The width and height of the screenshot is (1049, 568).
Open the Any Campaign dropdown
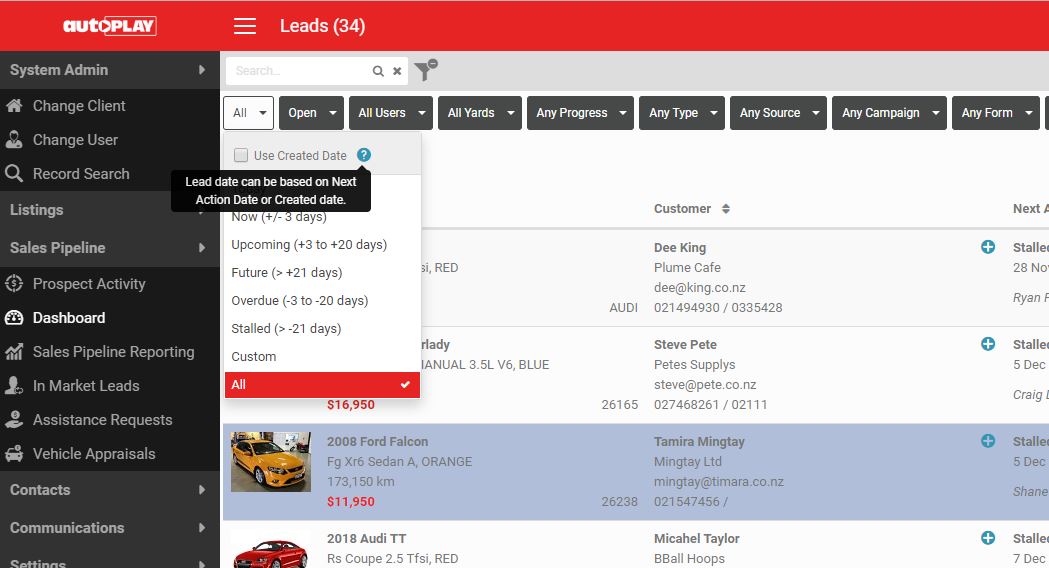[890, 113]
